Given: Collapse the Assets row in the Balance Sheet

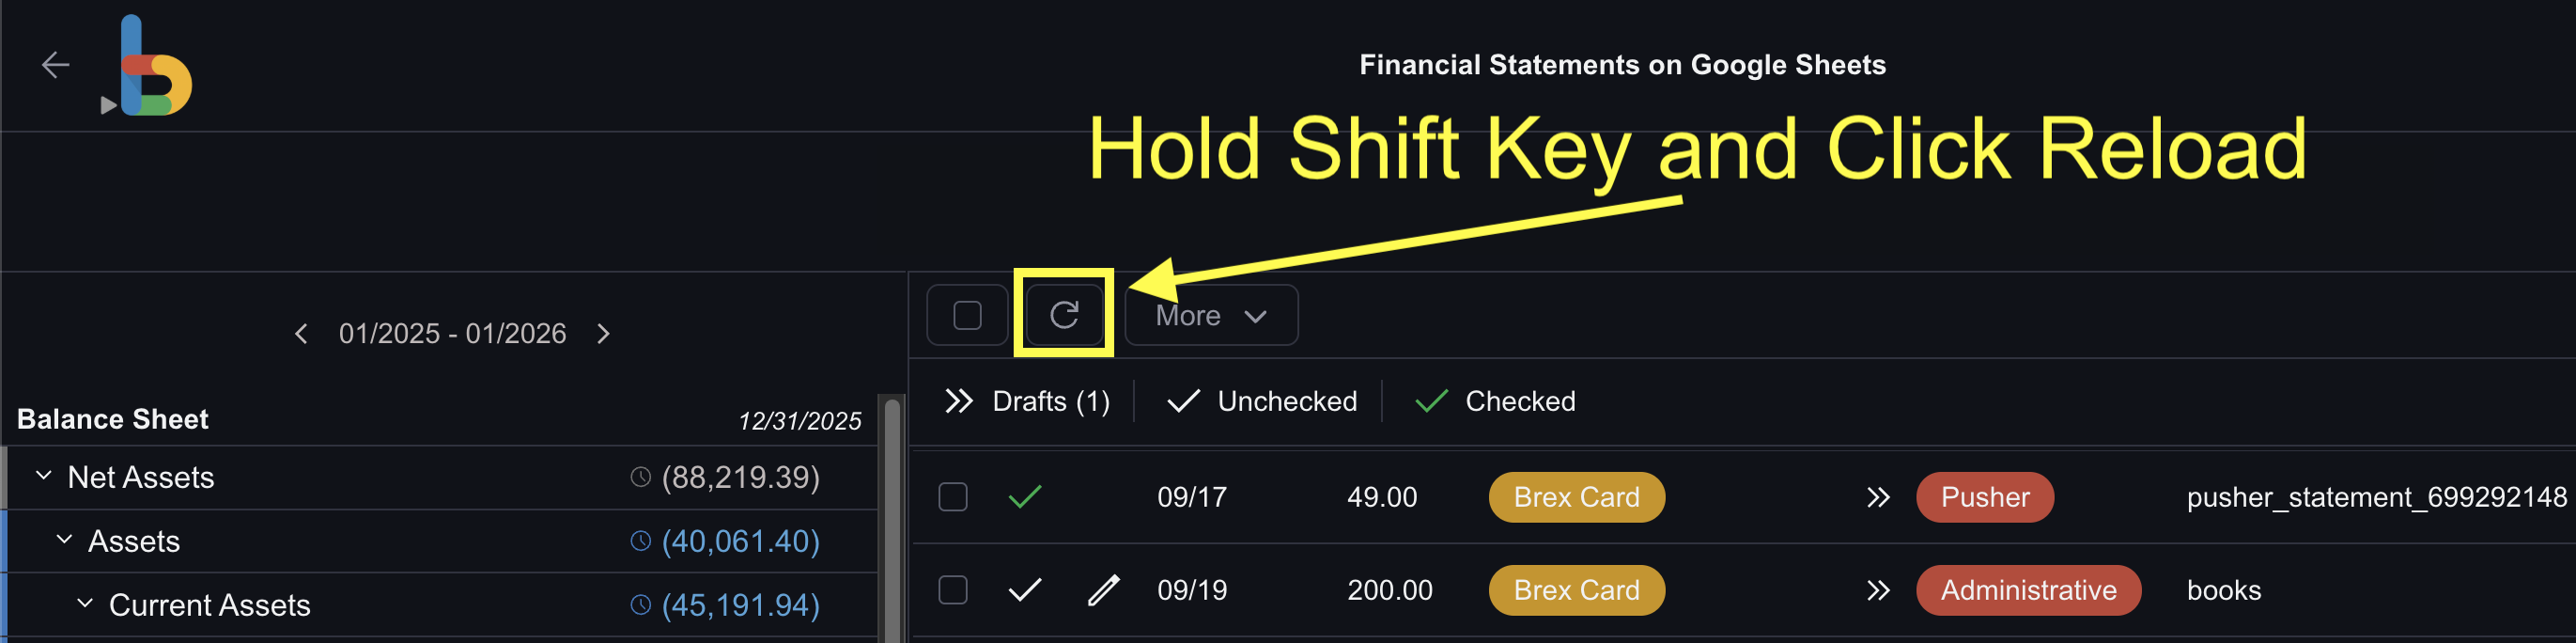Looking at the screenshot, I should [x=64, y=540].
